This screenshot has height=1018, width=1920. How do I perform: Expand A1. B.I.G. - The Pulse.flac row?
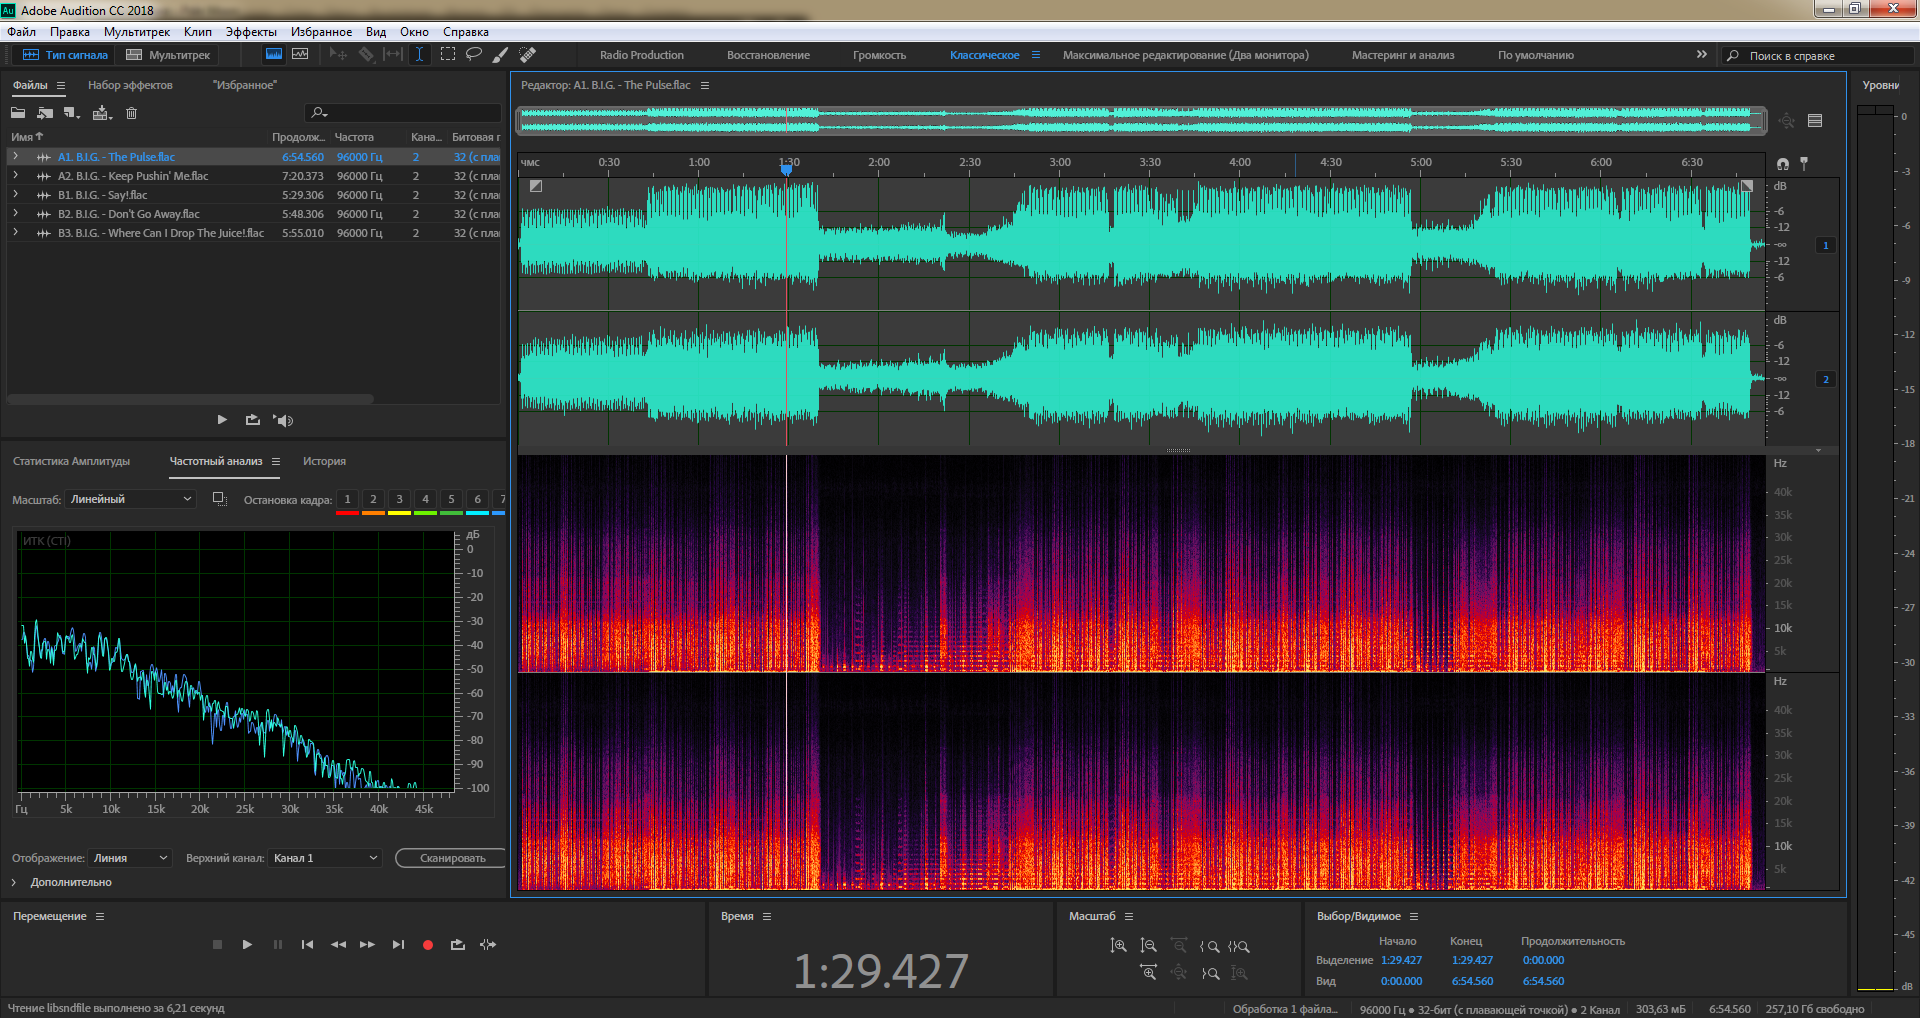tap(15, 156)
